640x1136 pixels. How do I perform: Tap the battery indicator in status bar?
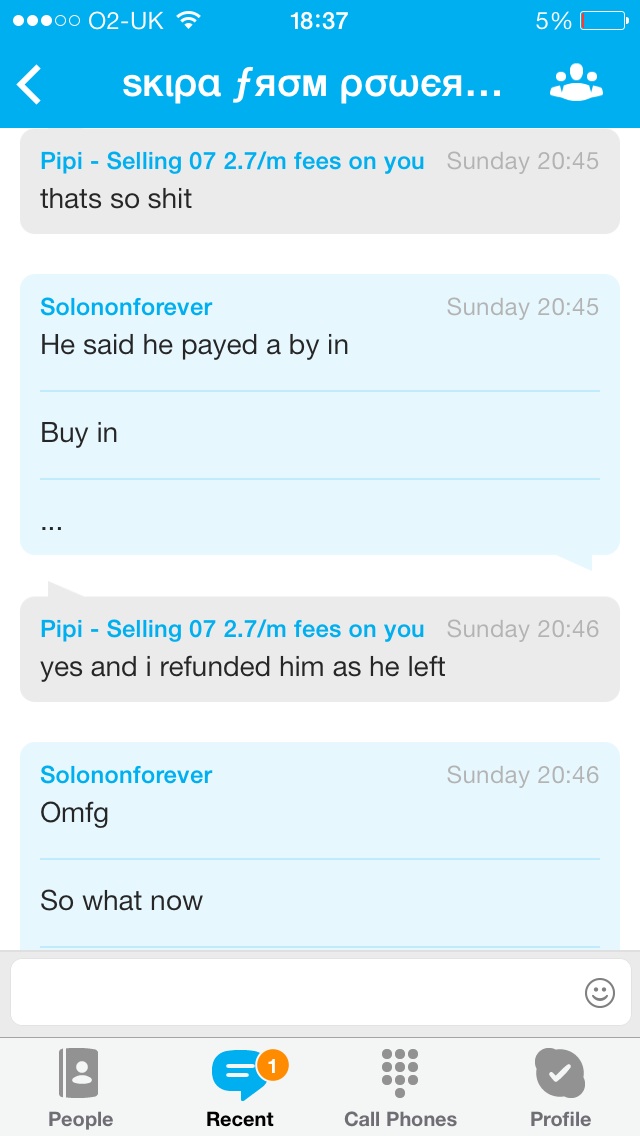[604, 21]
